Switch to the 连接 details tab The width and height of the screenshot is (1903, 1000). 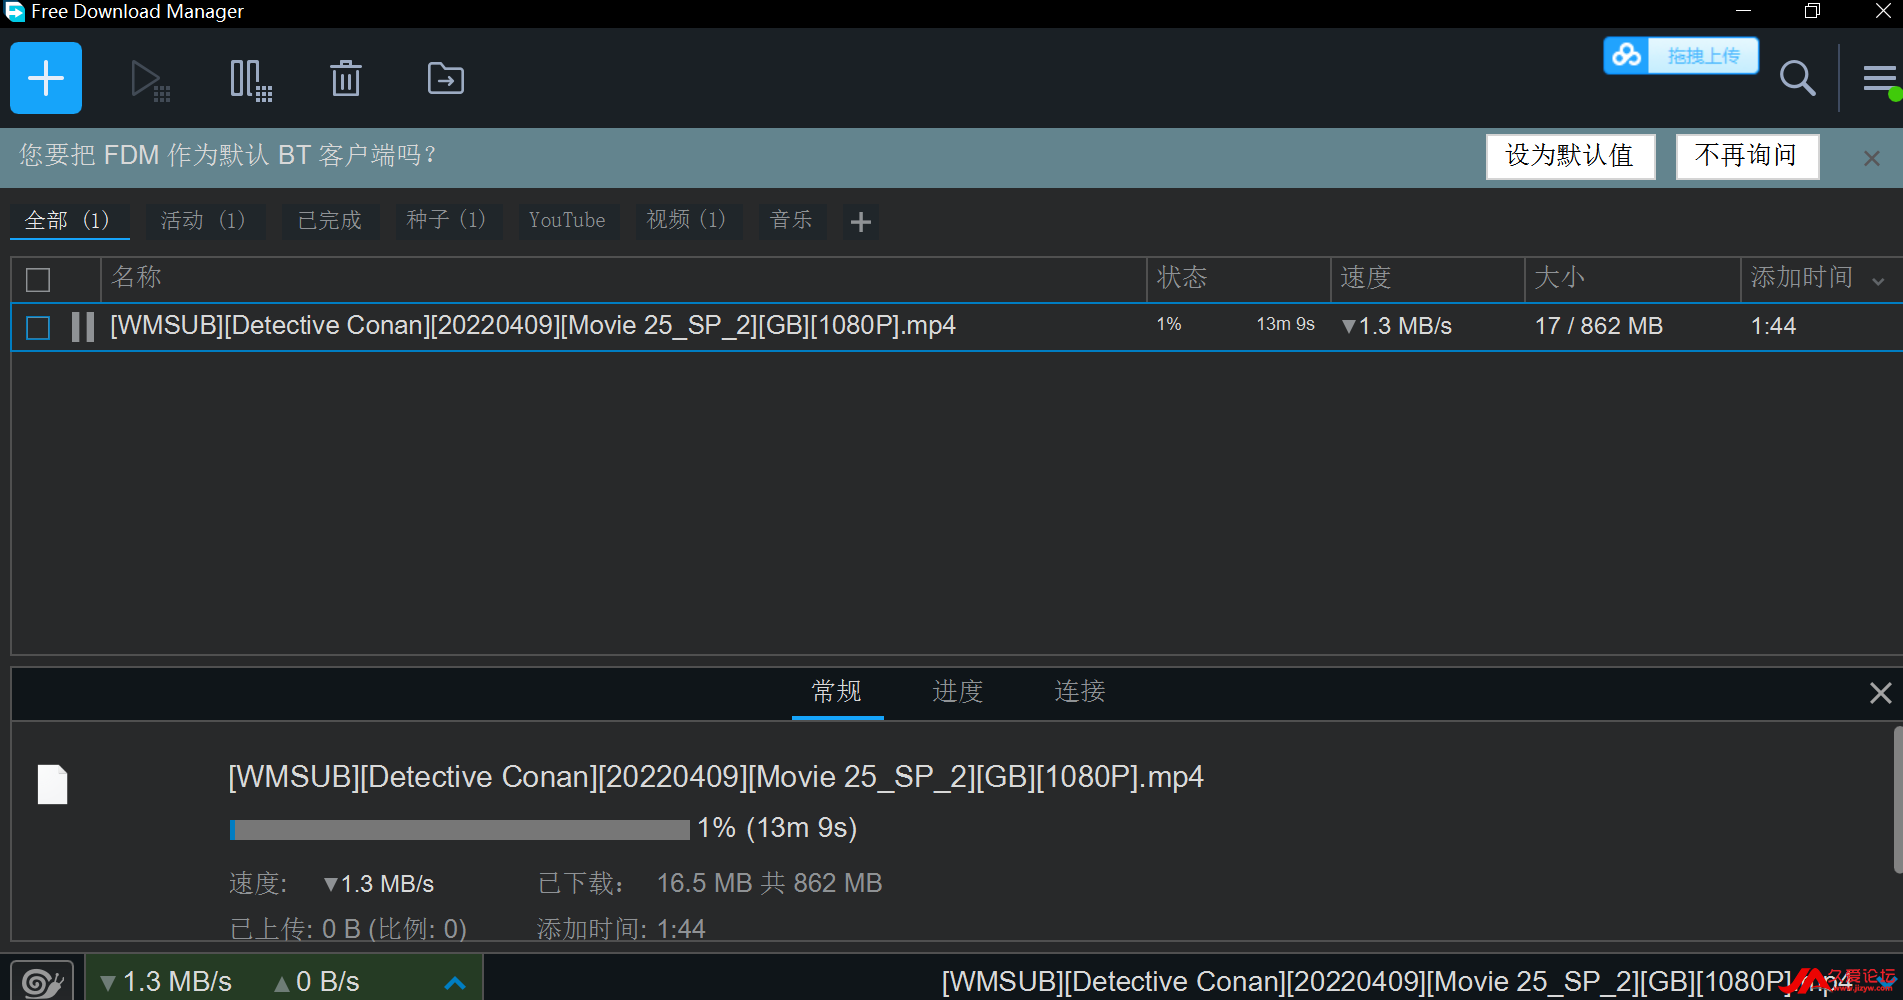(1080, 691)
